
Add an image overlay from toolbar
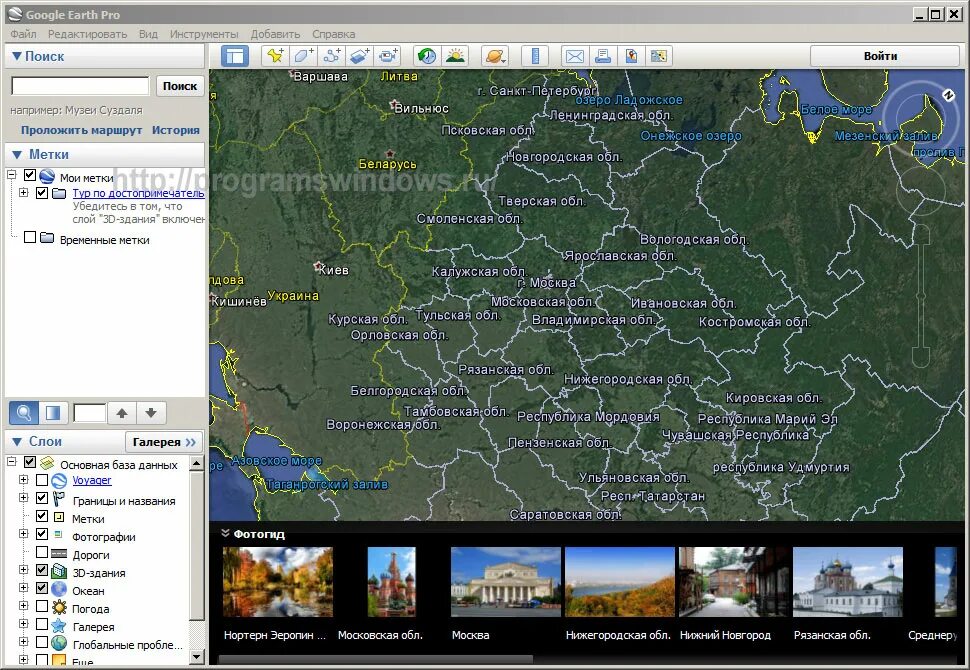(360, 56)
